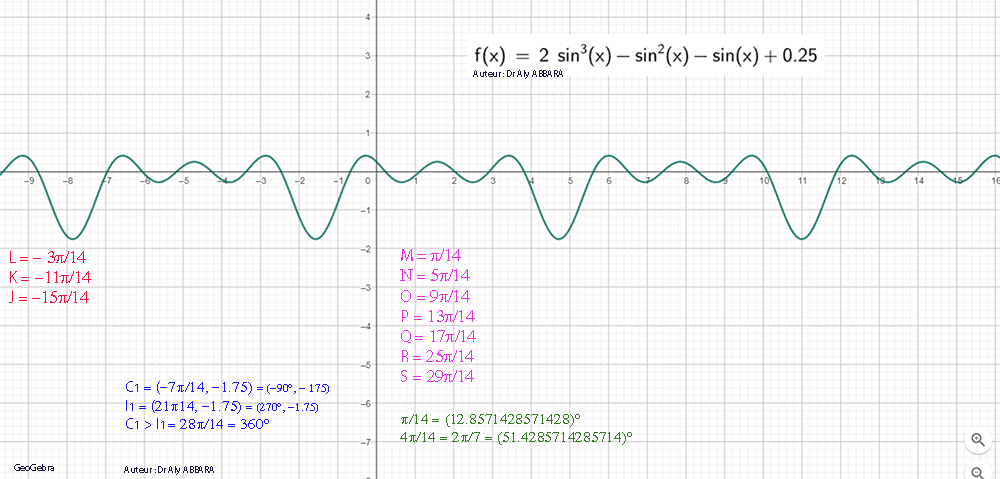Click the red label L = −3π/14
The width and height of the screenshot is (1000, 479).
(x=49, y=257)
